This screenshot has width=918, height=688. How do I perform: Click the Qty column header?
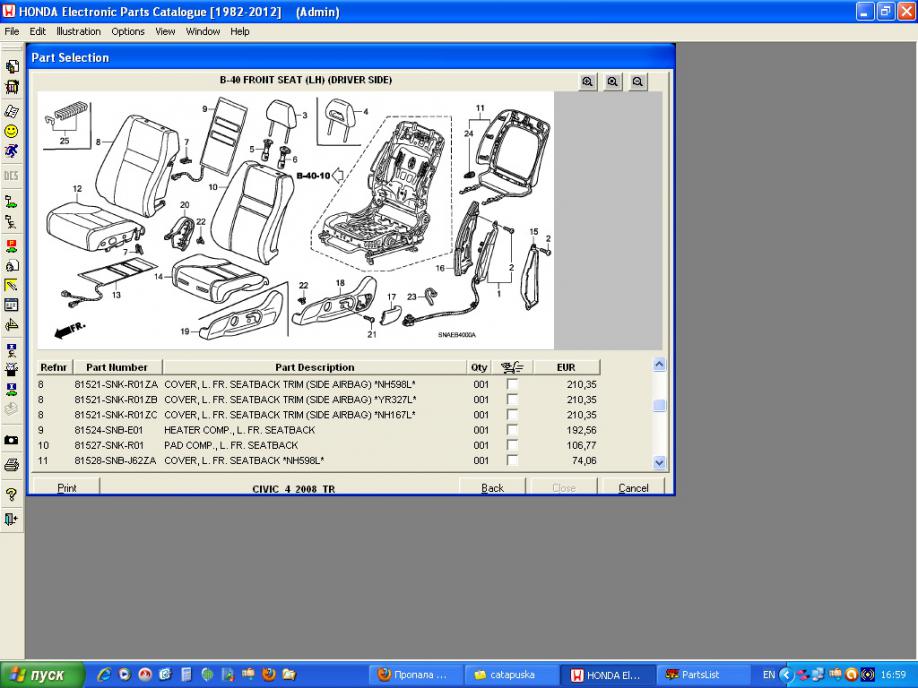479,367
